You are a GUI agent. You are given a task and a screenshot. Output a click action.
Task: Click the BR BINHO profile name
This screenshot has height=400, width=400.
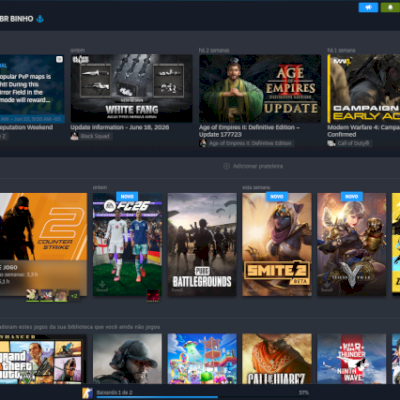[17, 19]
